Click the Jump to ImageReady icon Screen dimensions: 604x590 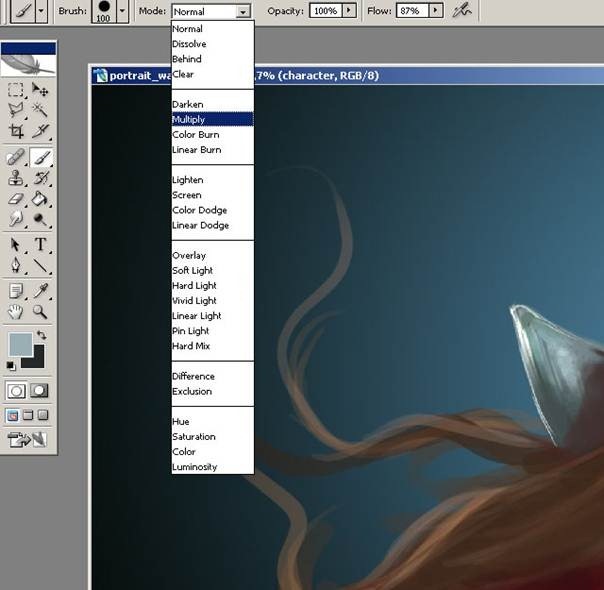click(x=27, y=439)
